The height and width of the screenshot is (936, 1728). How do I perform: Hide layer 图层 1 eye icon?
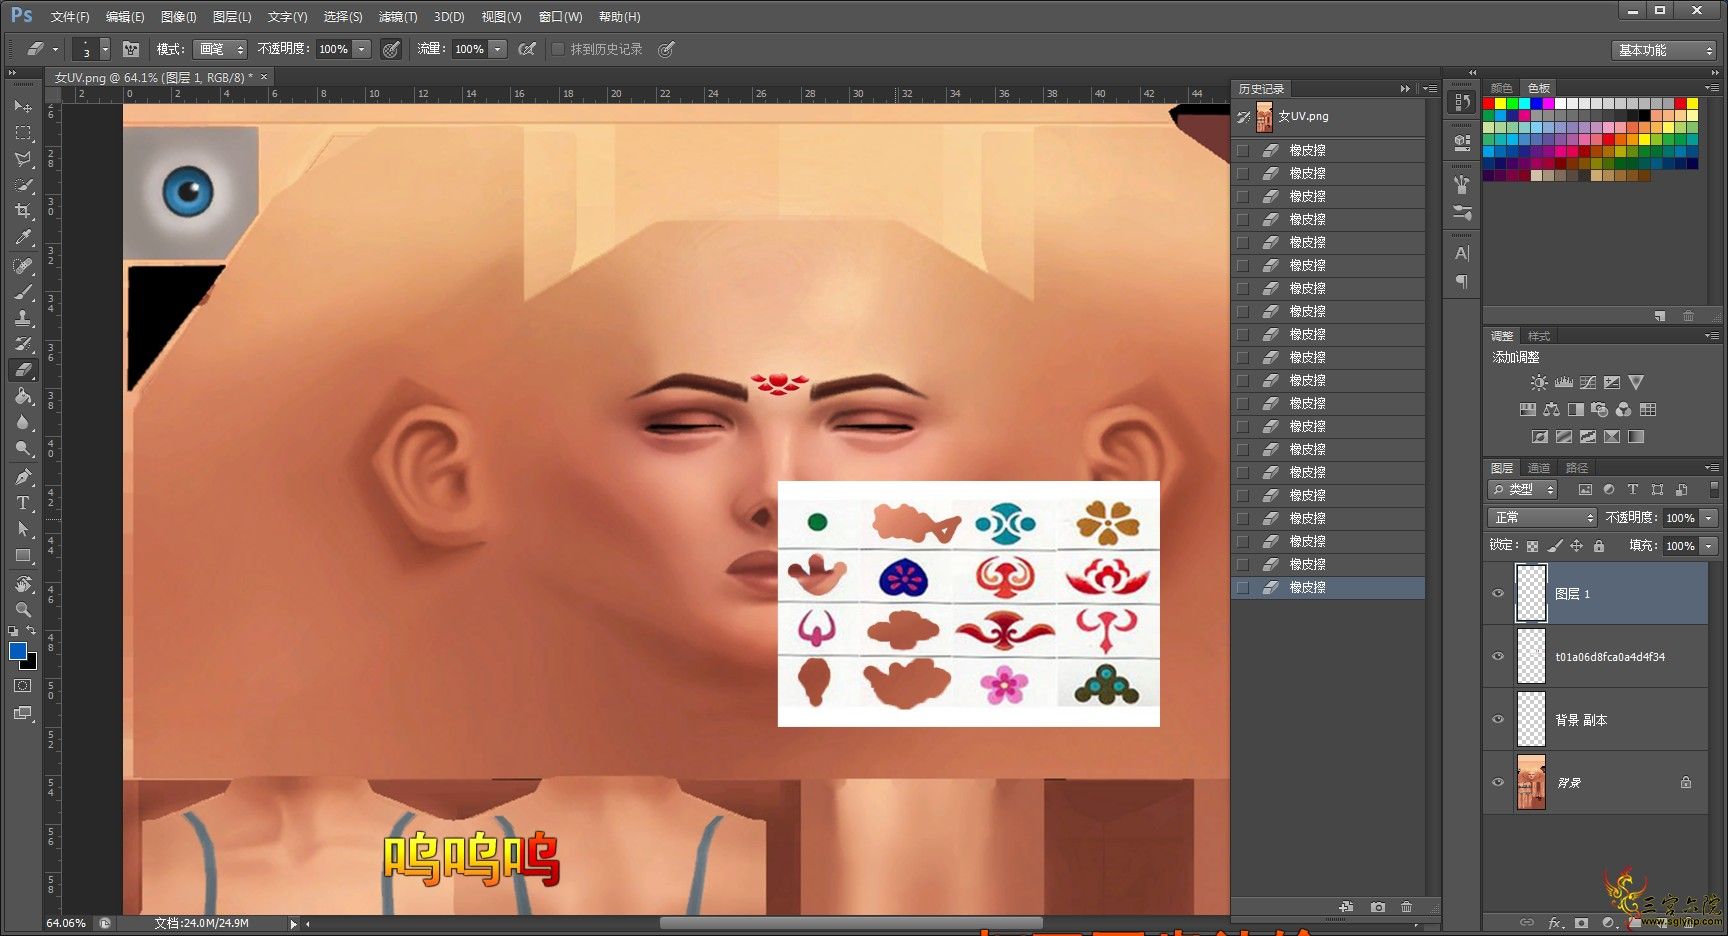(1498, 593)
